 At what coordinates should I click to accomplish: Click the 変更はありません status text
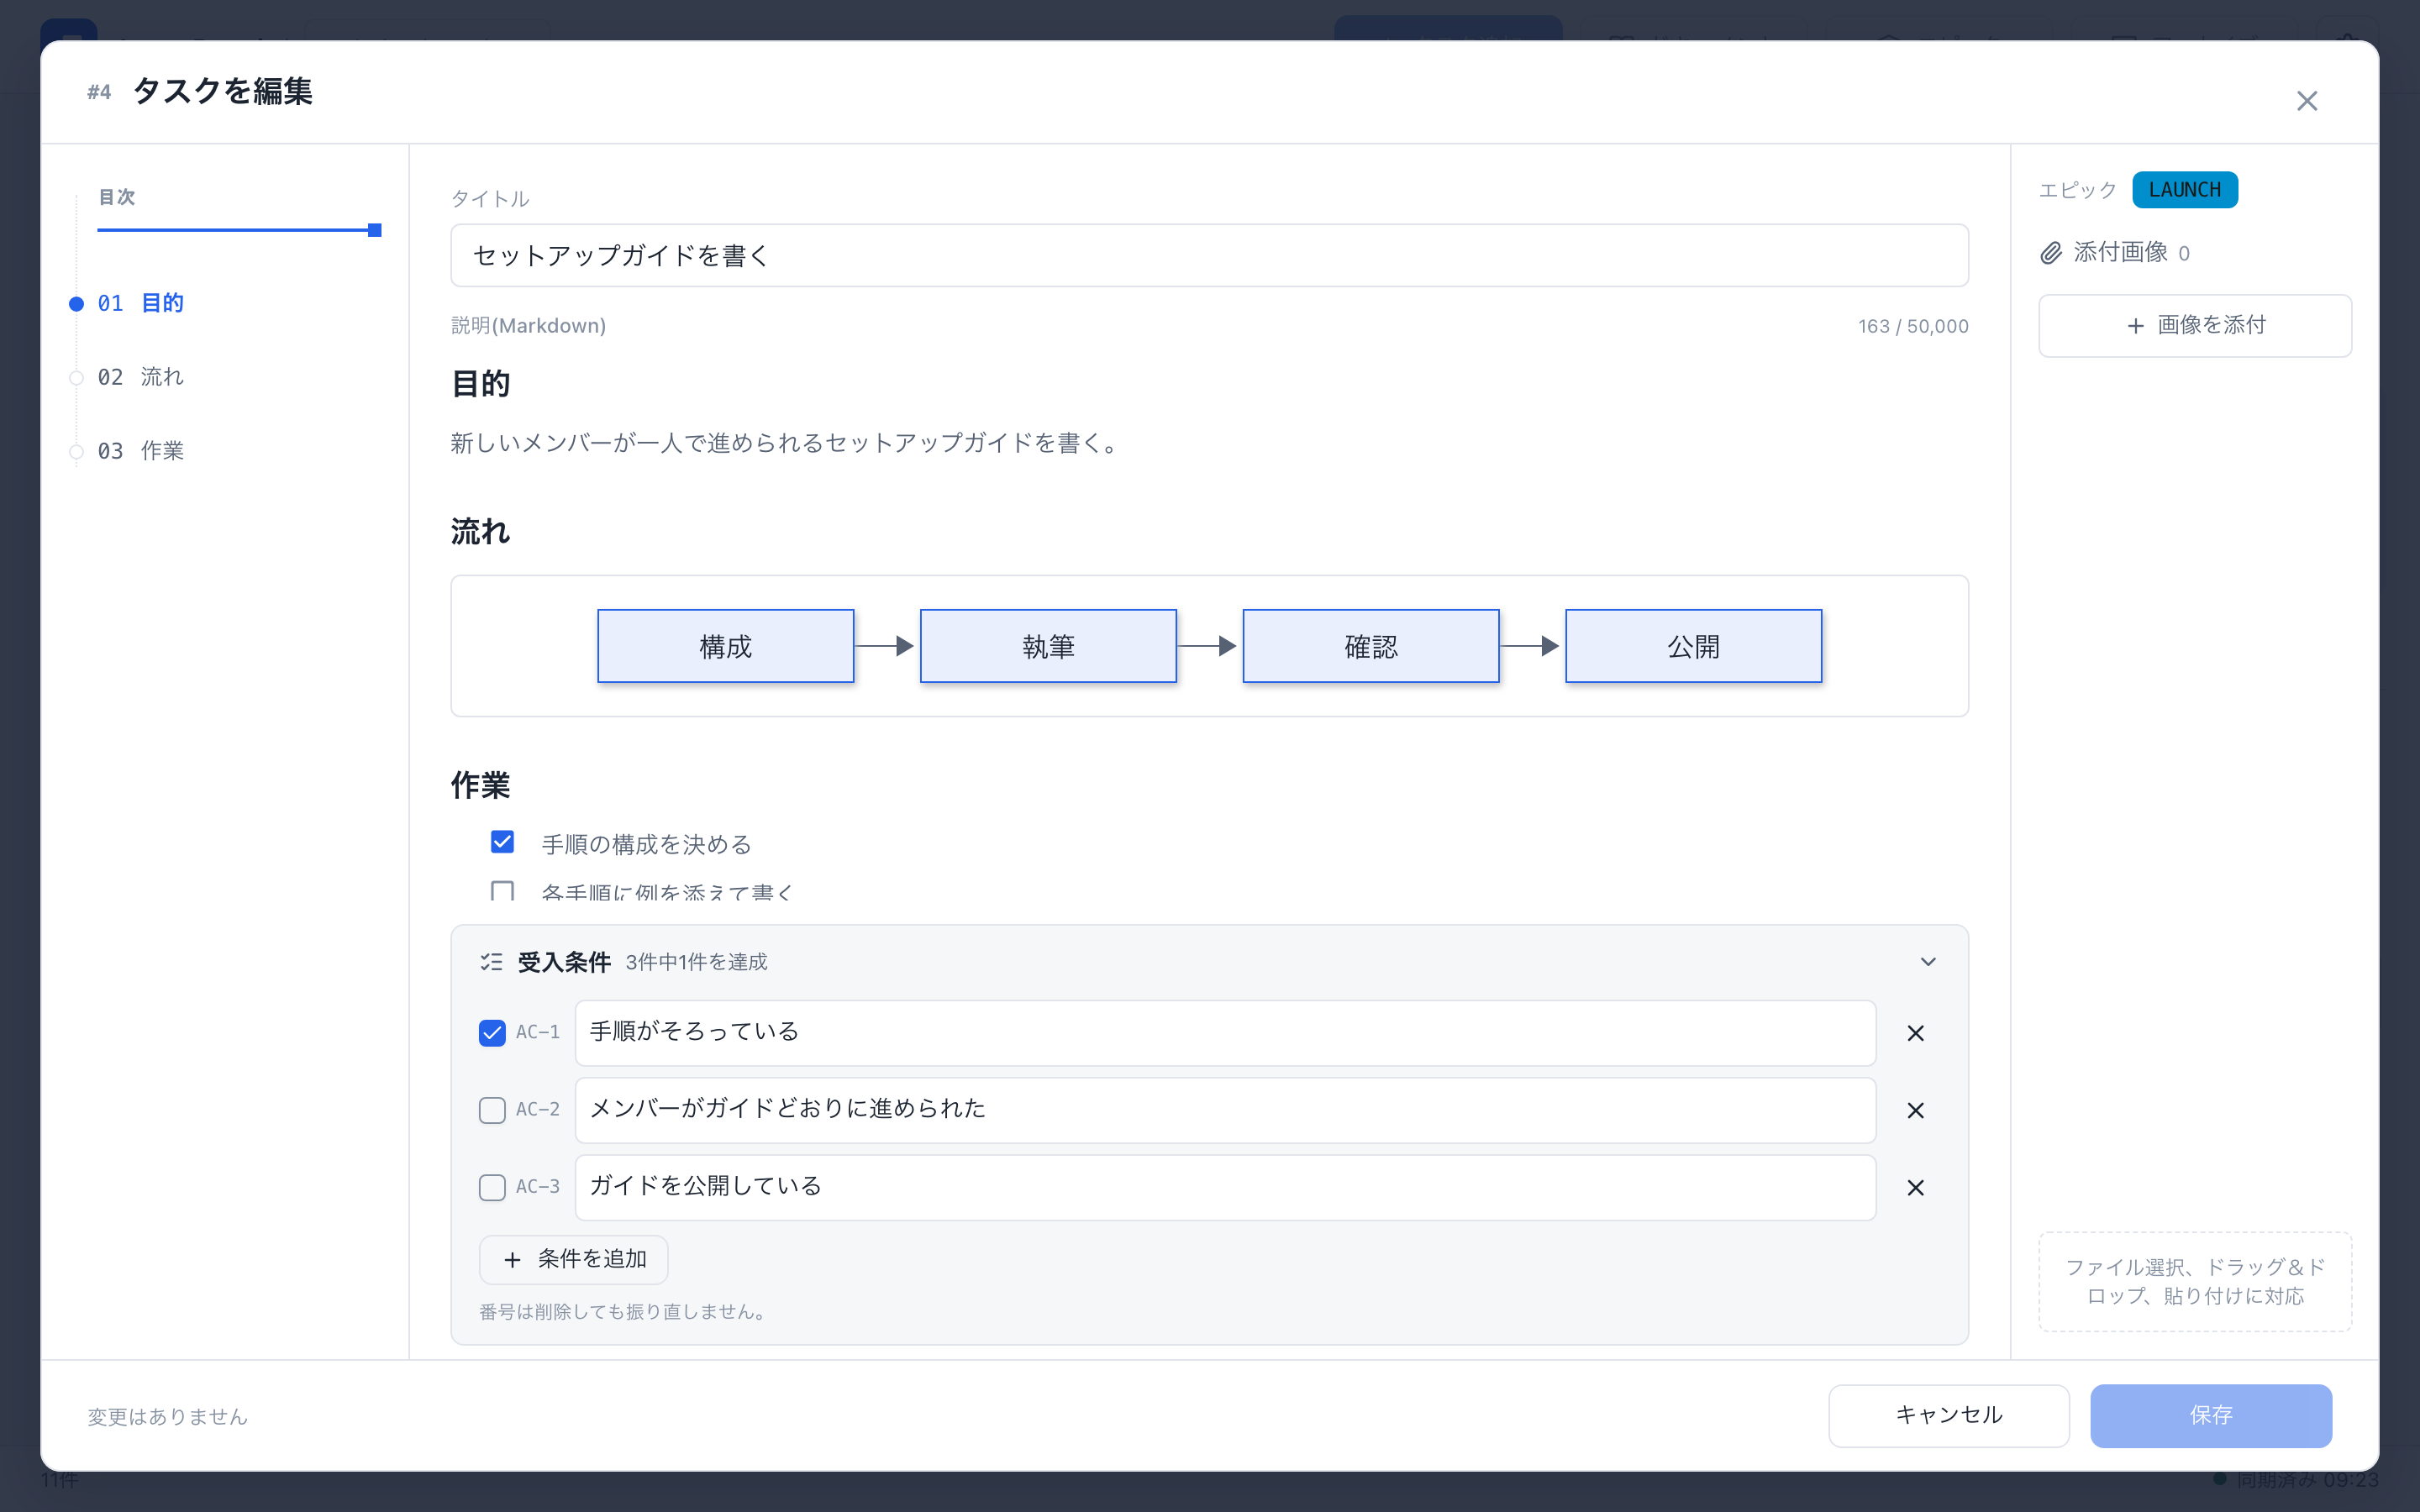tap(167, 1416)
